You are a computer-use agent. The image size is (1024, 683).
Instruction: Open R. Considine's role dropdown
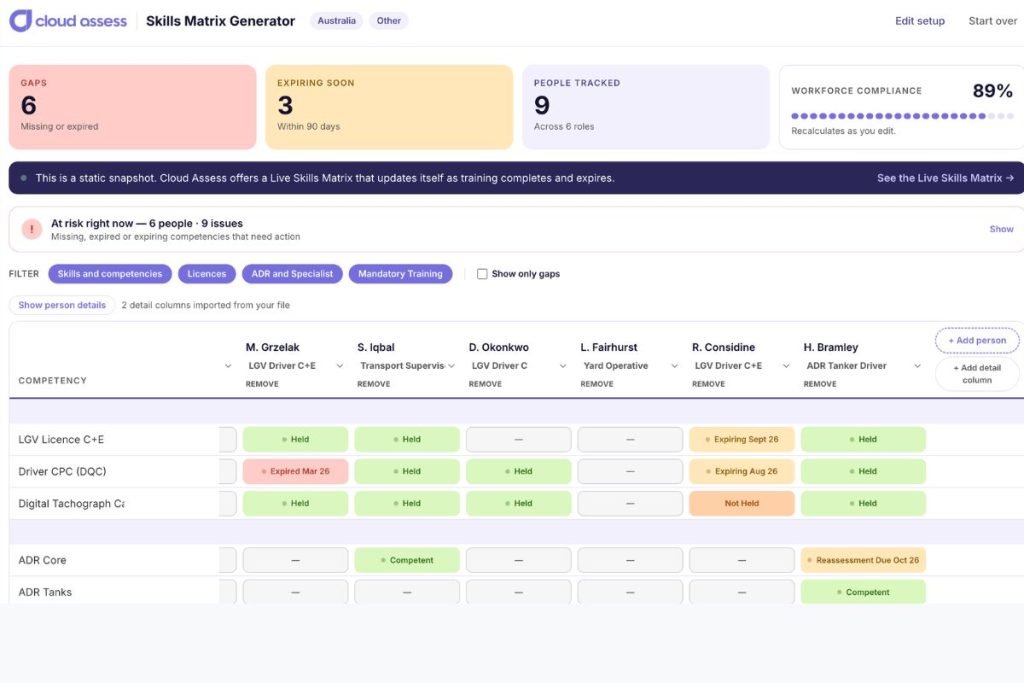(741, 366)
